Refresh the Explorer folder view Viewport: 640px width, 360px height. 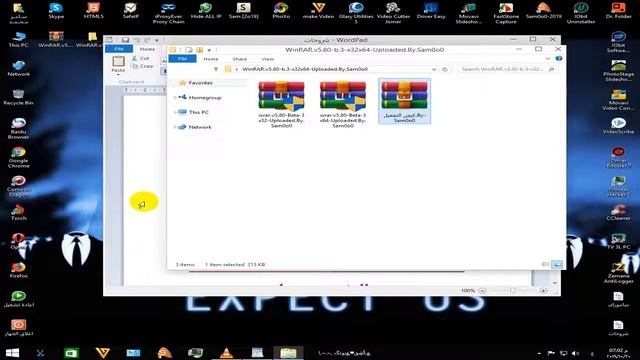point(445,69)
